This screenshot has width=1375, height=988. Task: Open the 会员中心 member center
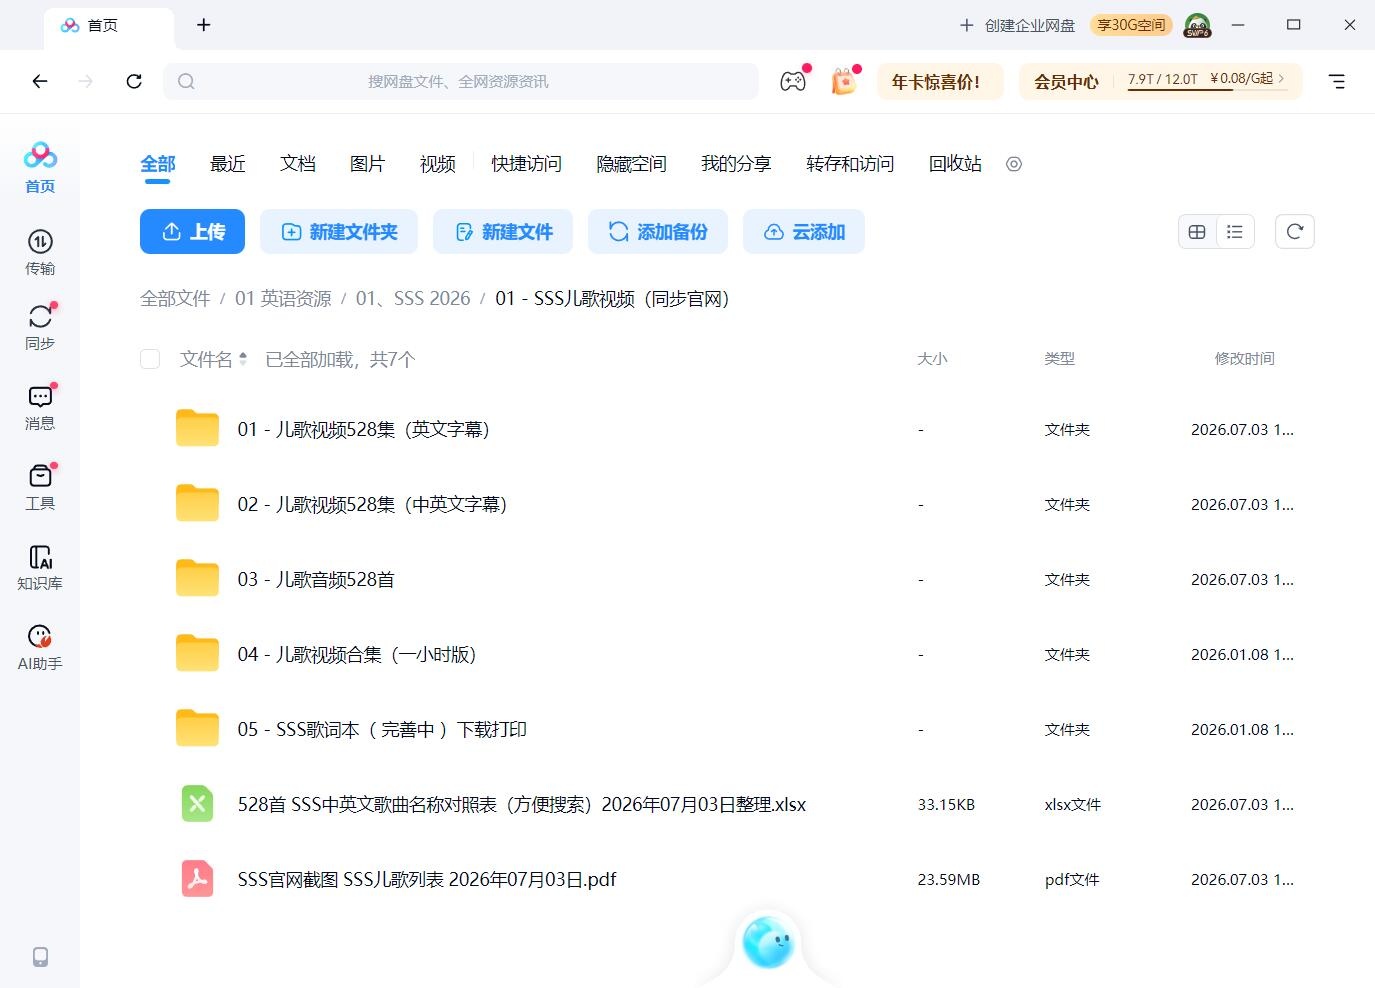[x=1066, y=82]
